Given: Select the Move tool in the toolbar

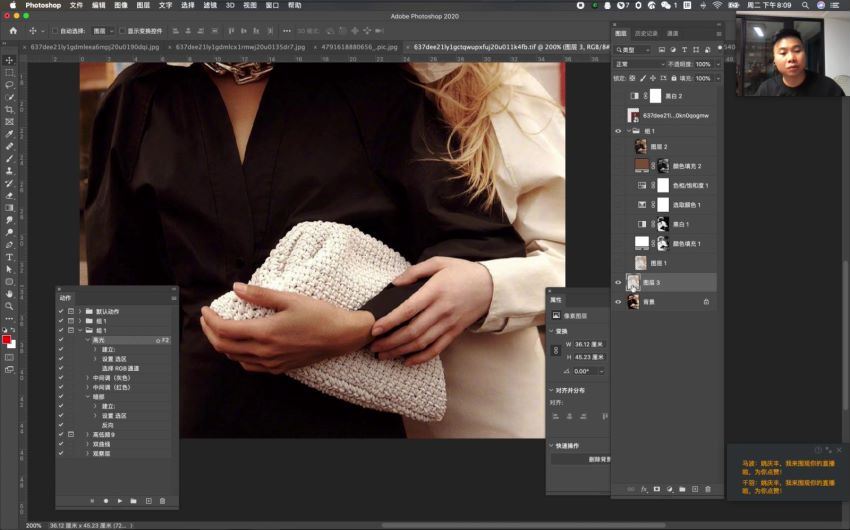Looking at the screenshot, I should click(9, 60).
